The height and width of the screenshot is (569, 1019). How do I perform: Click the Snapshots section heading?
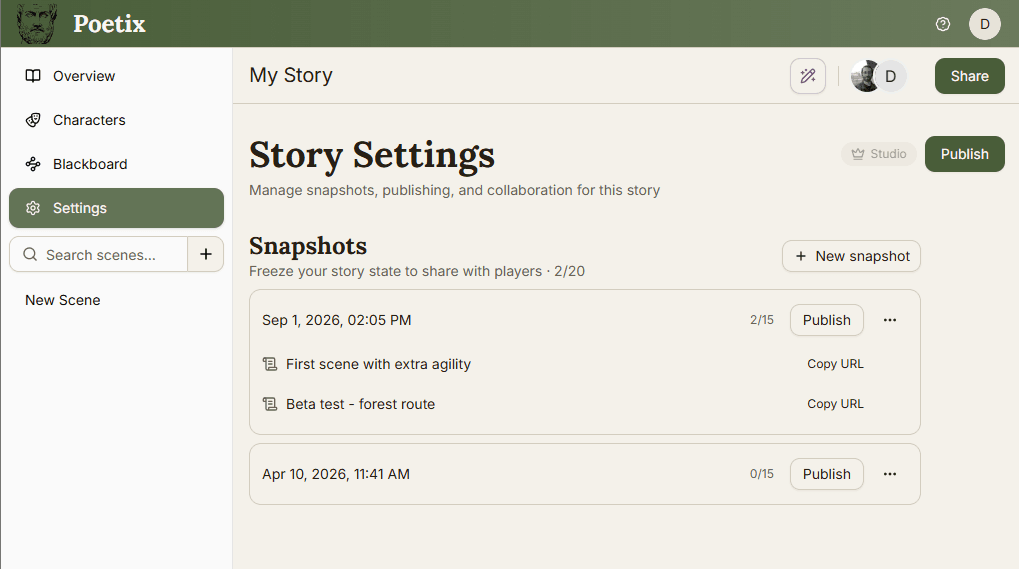click(308, 246)
